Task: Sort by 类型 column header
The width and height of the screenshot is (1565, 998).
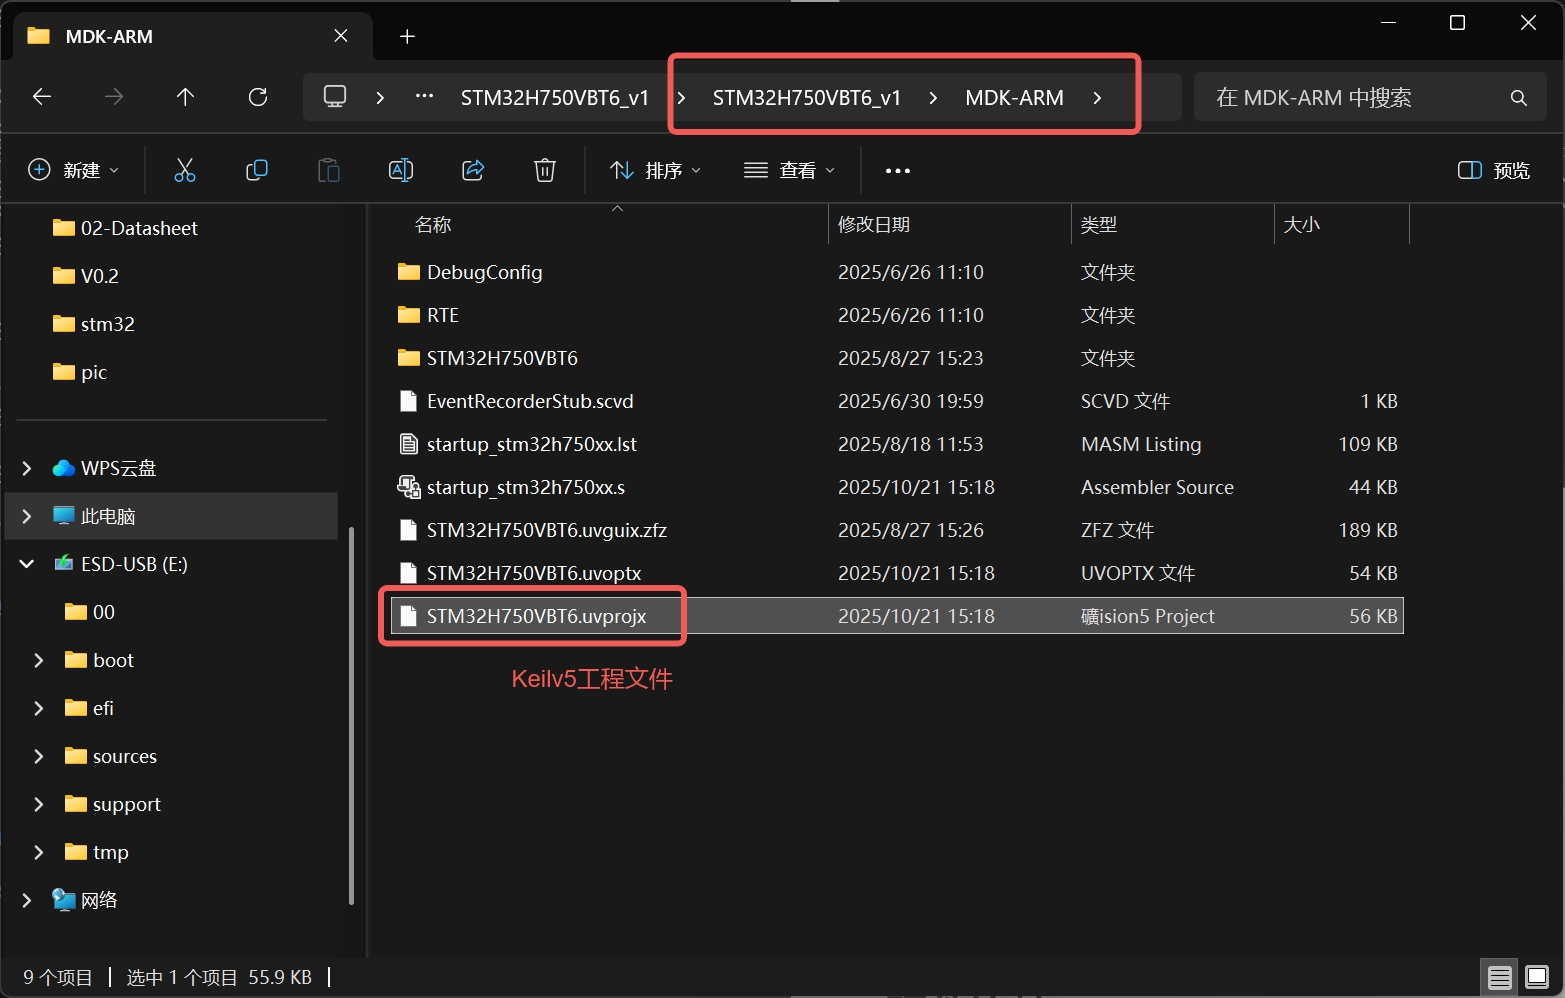Action: tap(1099, 225)
